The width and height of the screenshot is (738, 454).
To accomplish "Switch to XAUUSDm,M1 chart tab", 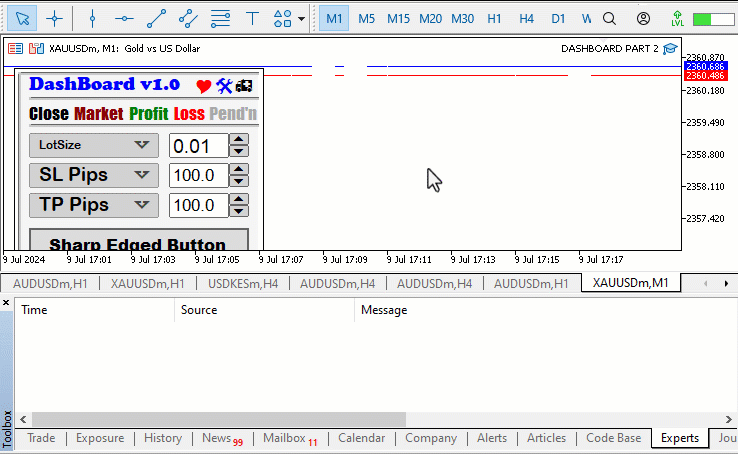I will pyautogui.click(x=631, y=283).
